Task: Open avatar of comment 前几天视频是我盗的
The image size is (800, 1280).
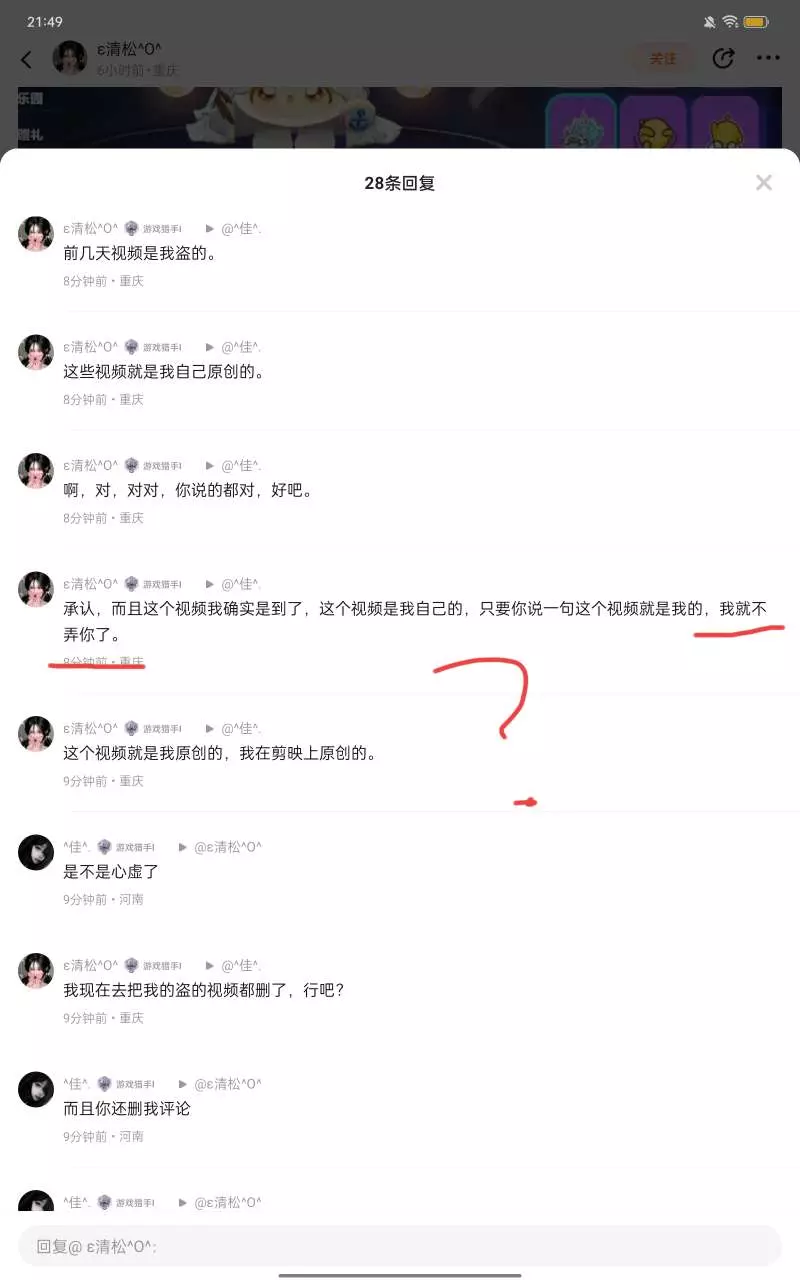Action: [36, 233]
